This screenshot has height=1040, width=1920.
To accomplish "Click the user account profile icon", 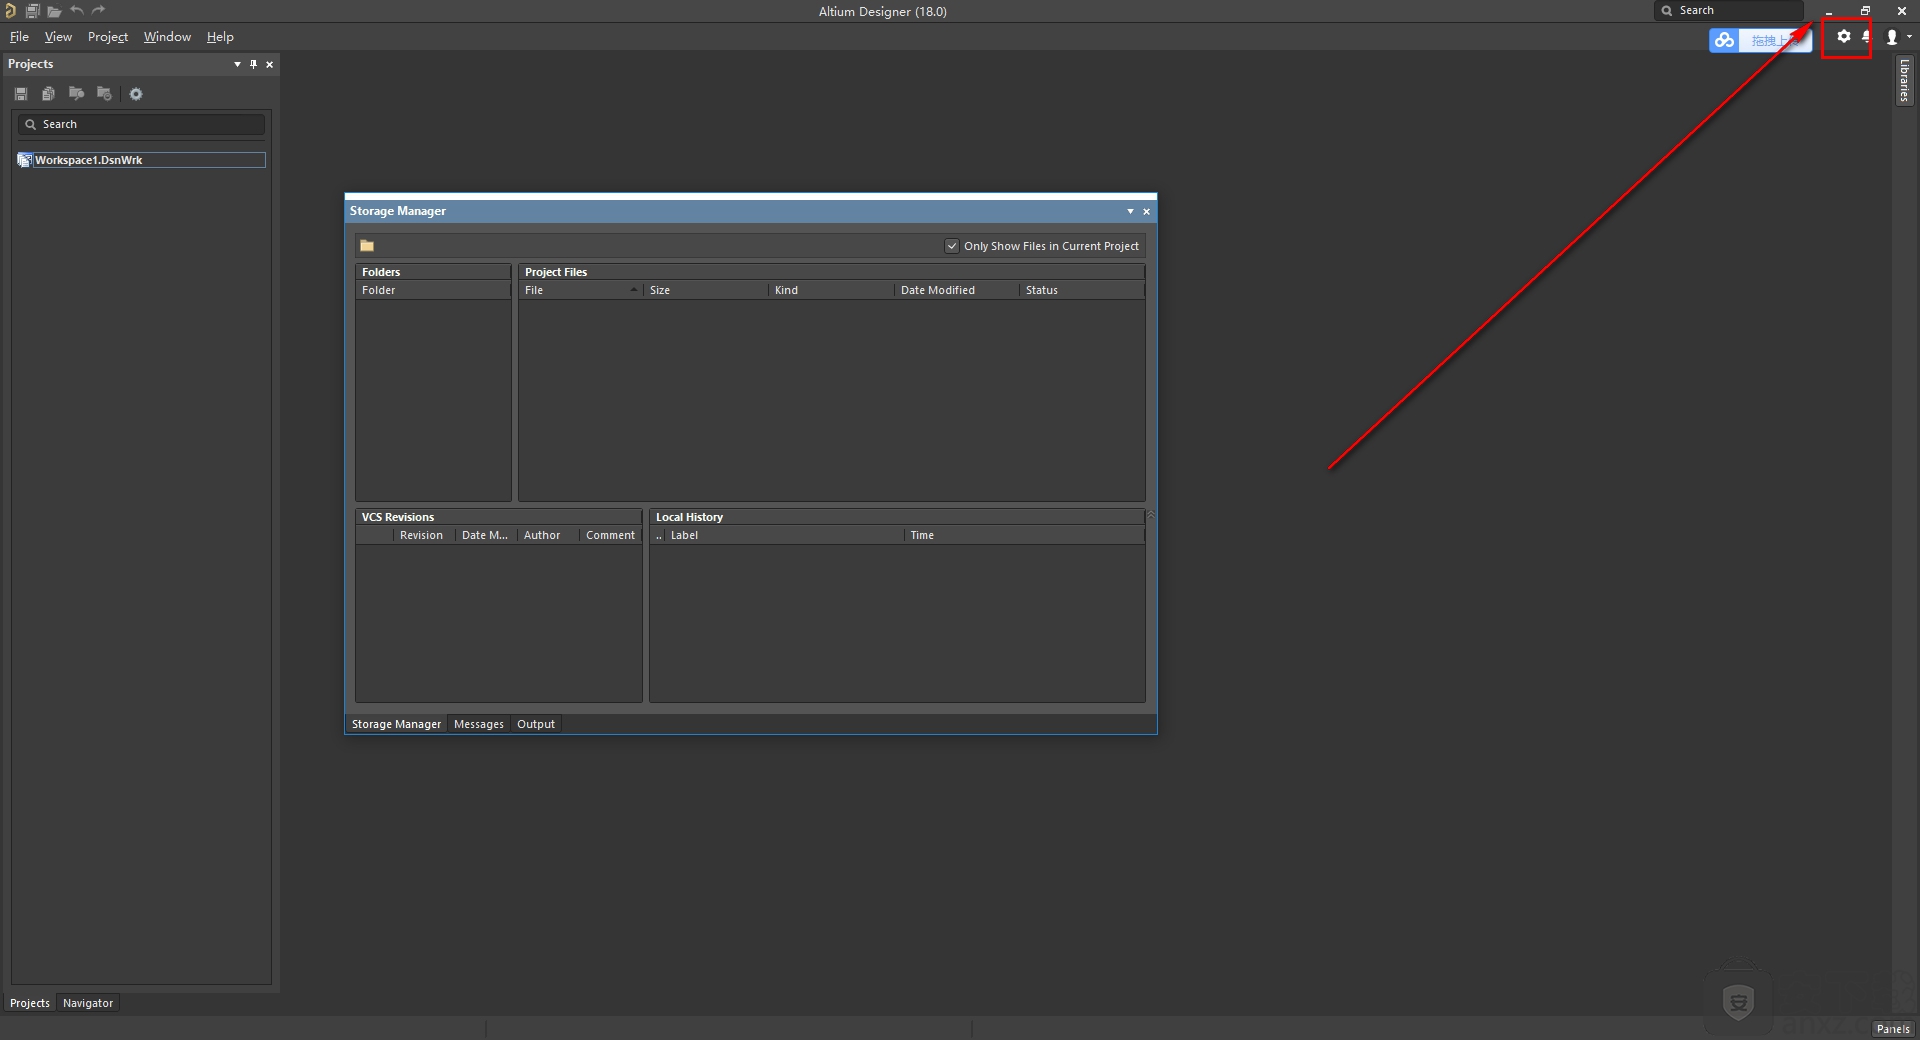I will coord(1892,37).
